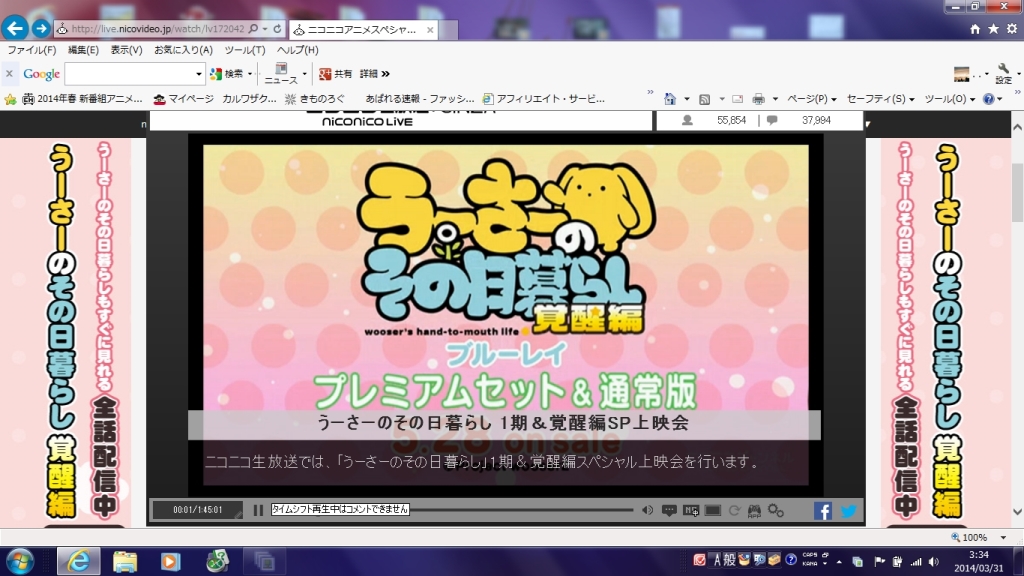
Task: Open the ヘルプ(H) menu
Action: (x=297, y=50)
